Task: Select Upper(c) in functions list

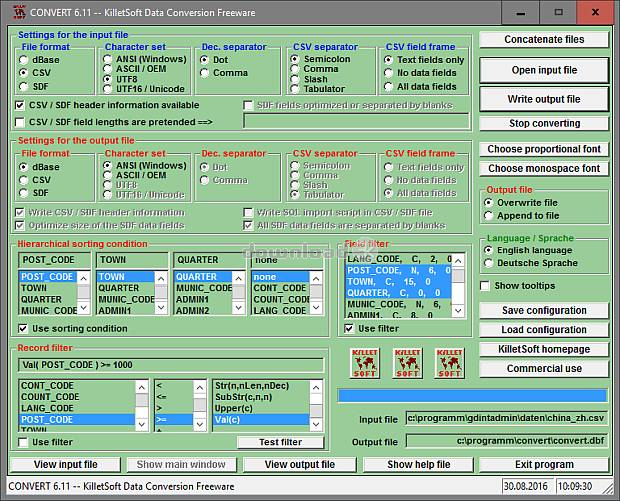Action: tap(261, 408)
